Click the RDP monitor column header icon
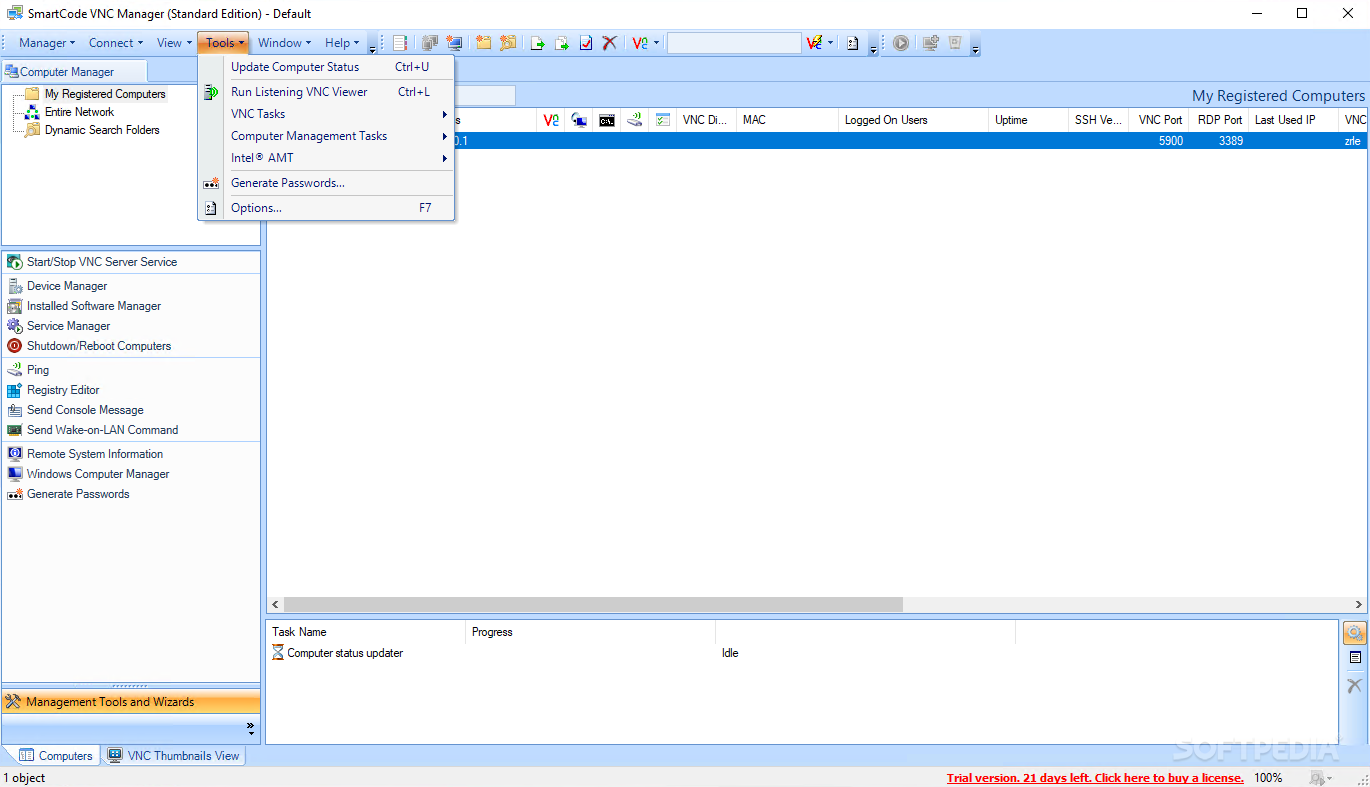This screenshot has height=787, width=1370. (x=579, y=120)
